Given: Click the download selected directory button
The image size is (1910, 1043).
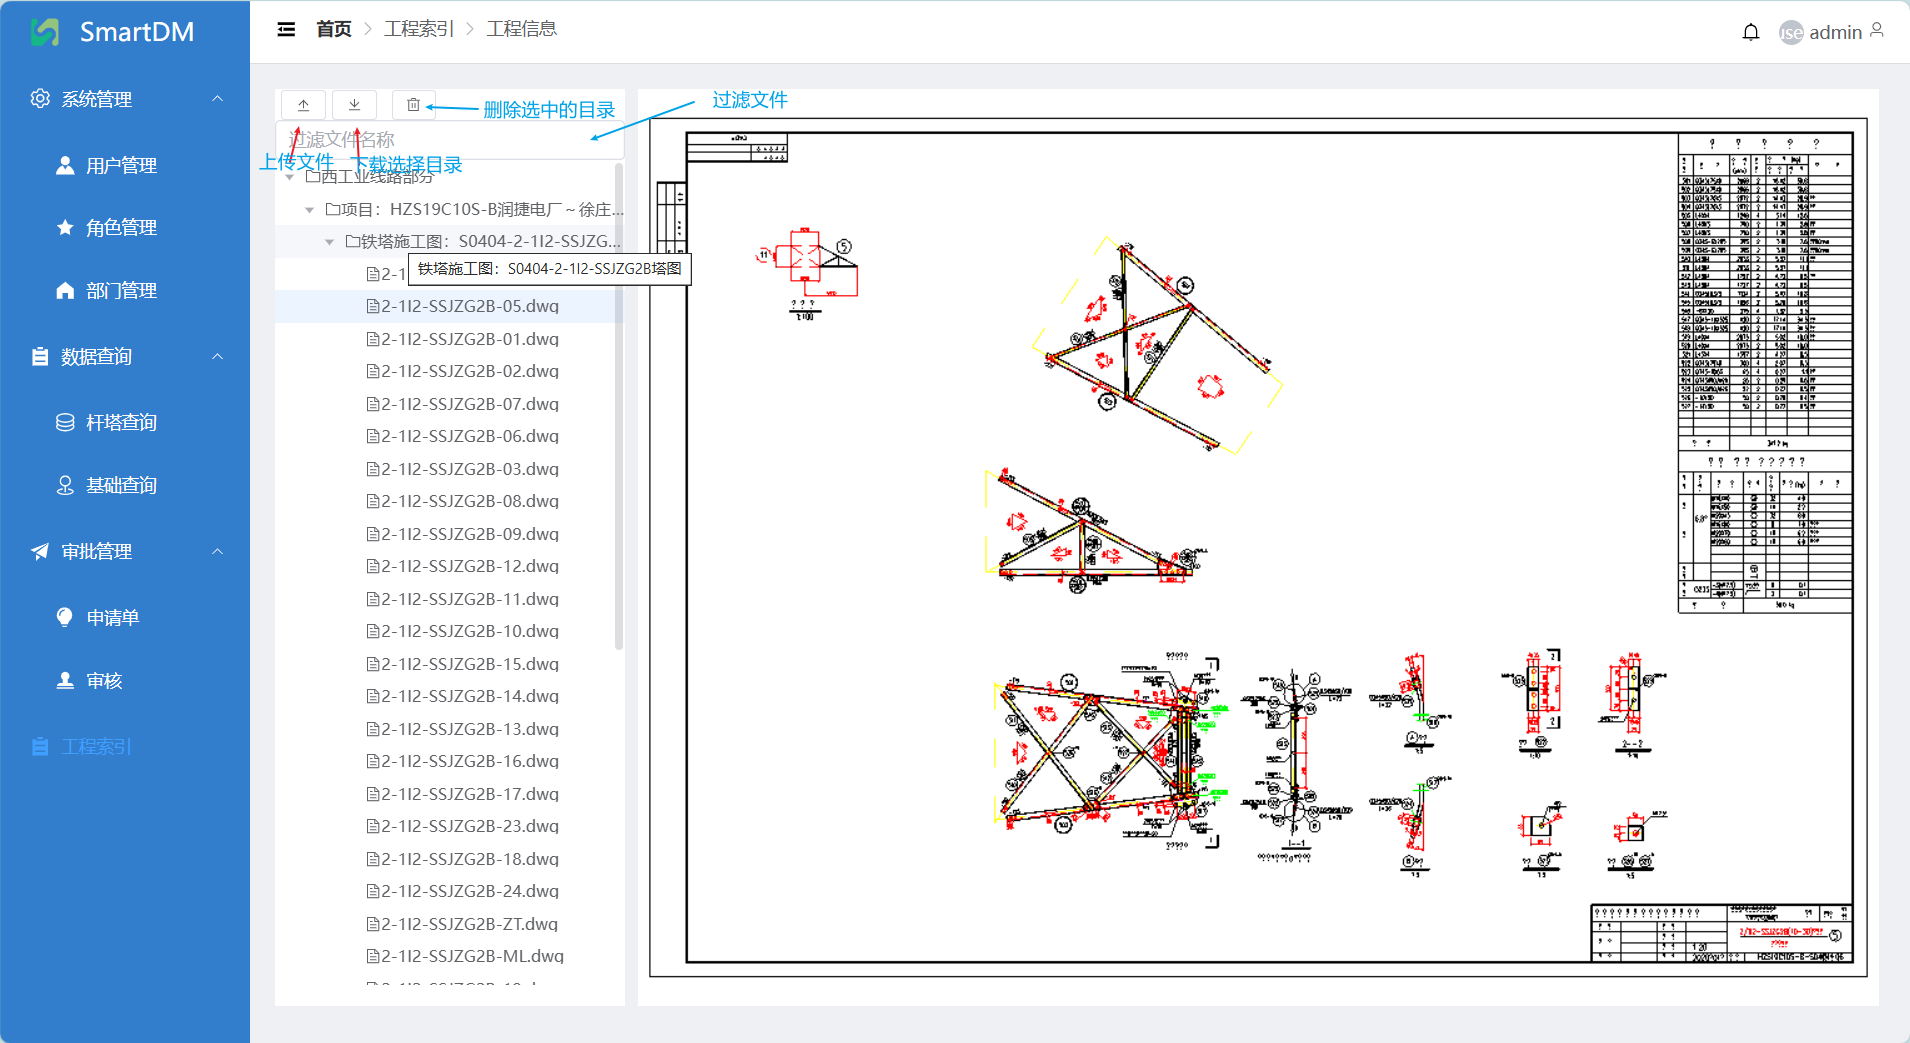Looking at the screenshot, I should point(354,104).
